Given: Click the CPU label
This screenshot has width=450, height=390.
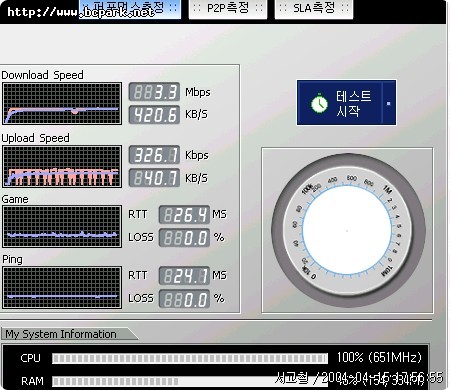Looking at the screenshot, I should pyautogui.click(x=30, y=358).
